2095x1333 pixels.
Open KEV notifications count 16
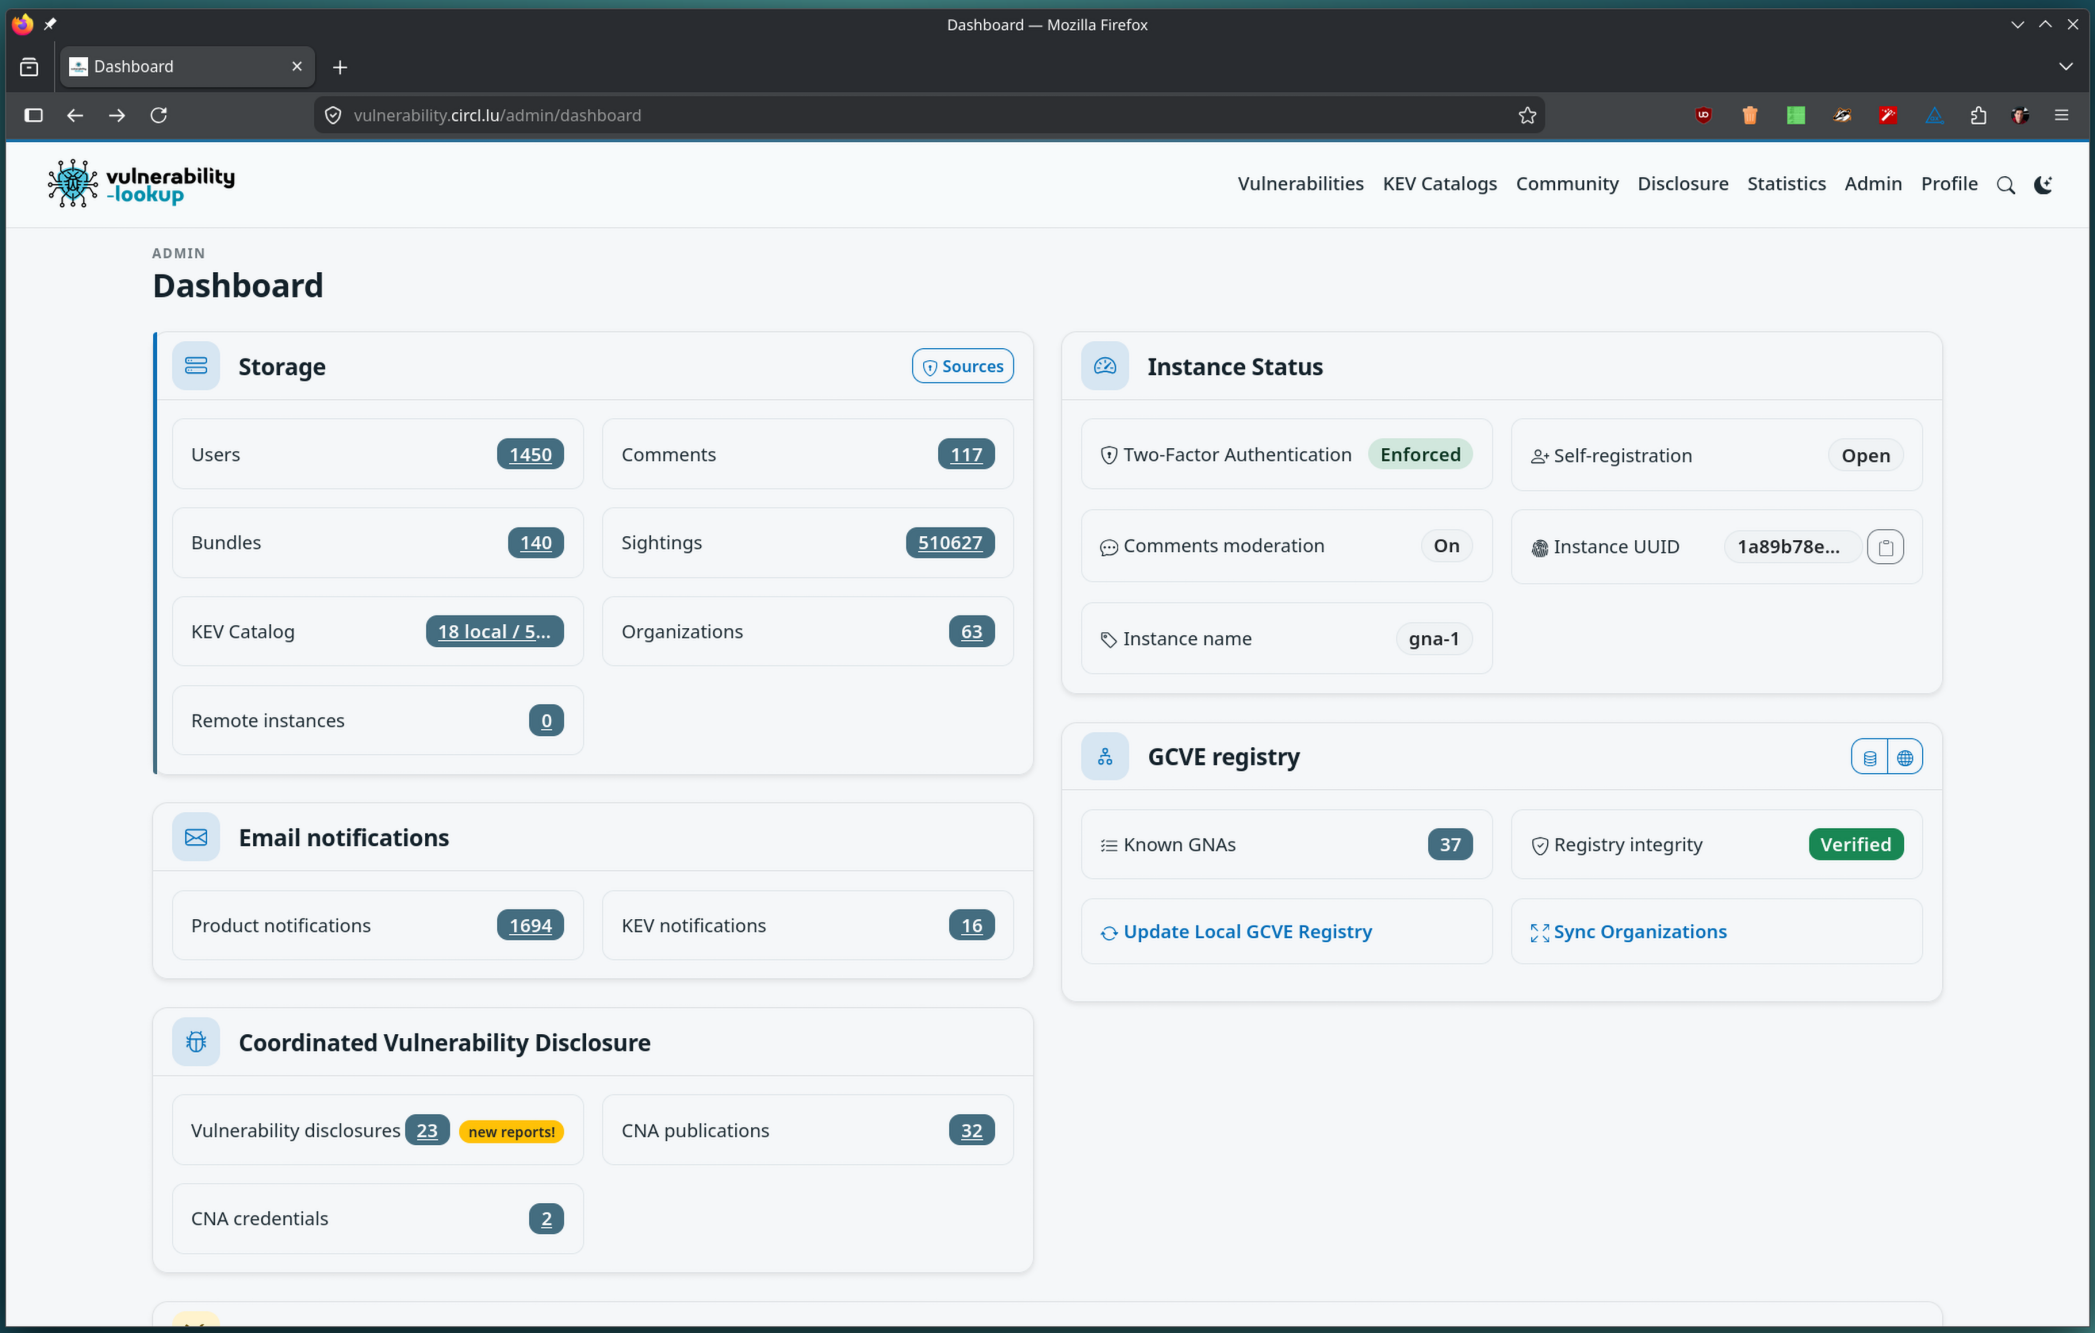(x=972, y=925)
